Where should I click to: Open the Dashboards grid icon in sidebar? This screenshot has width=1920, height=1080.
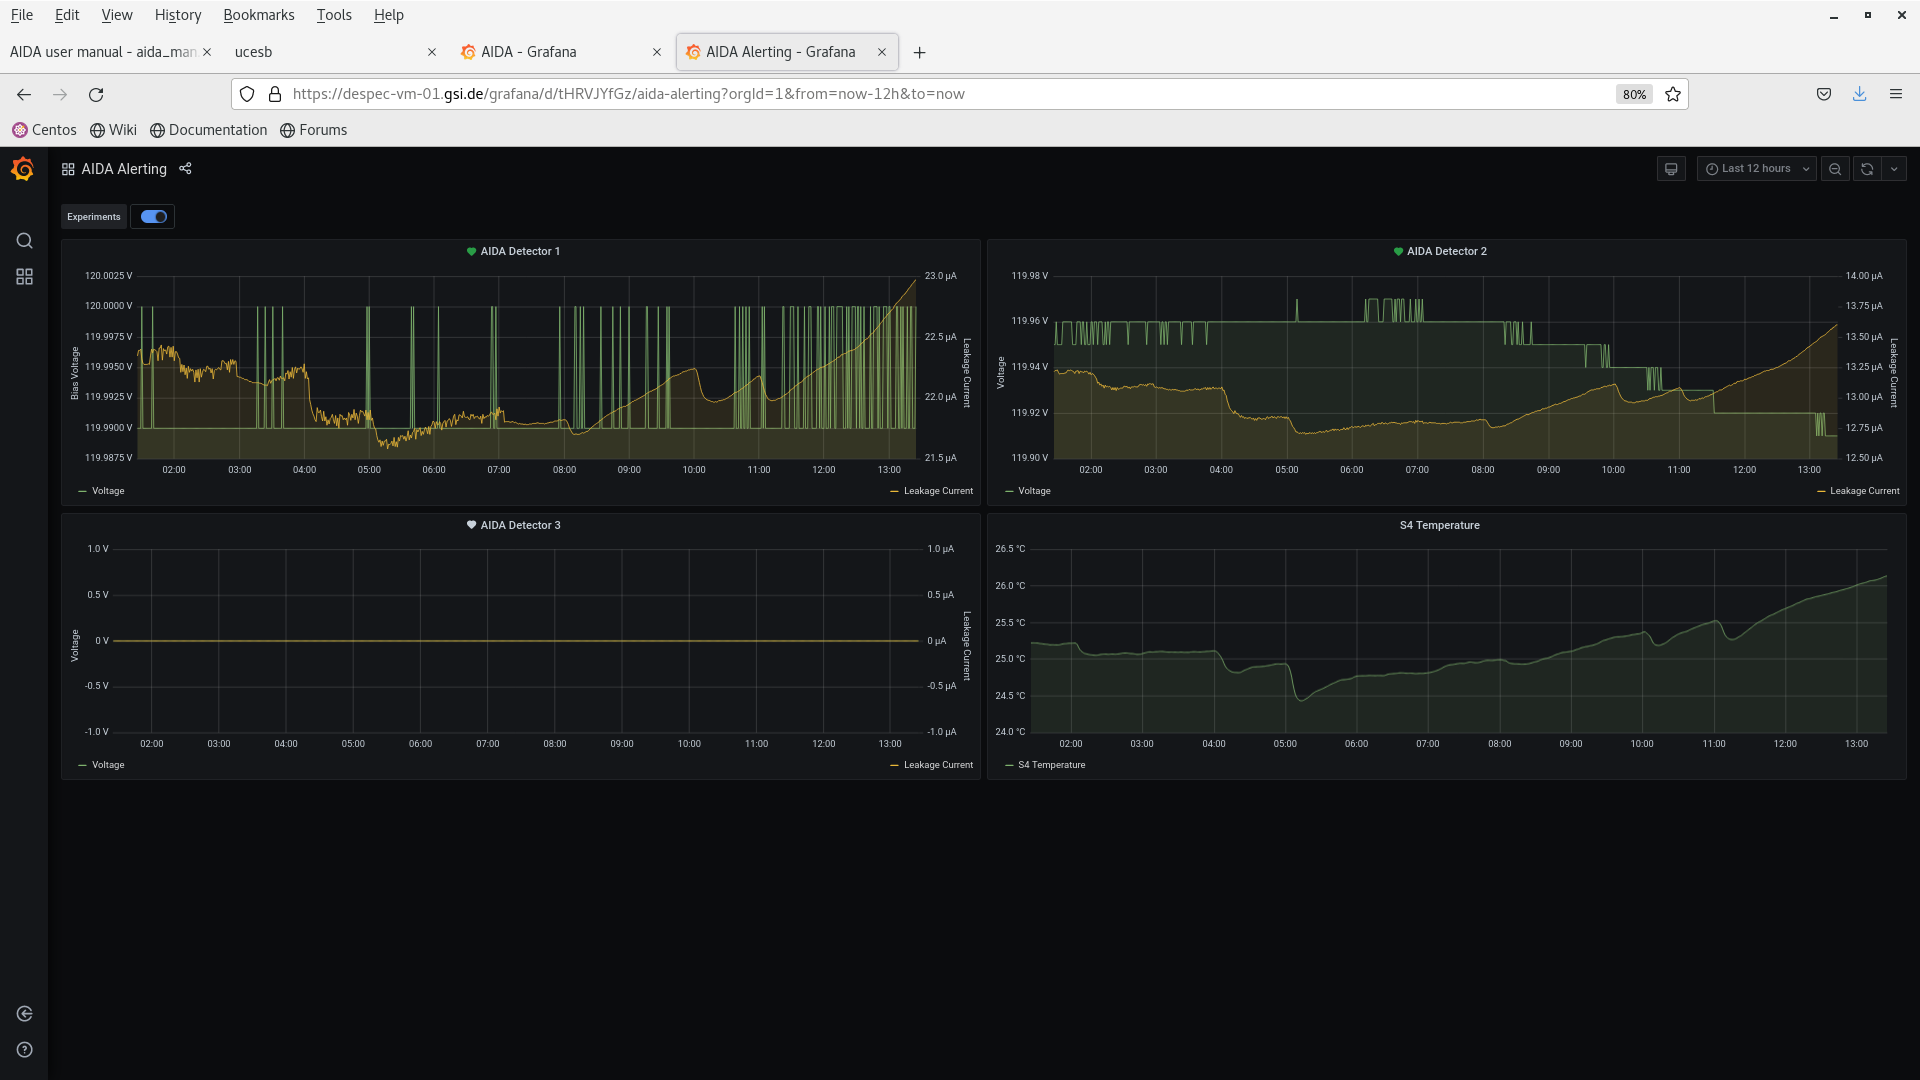[x=24, y=277]
